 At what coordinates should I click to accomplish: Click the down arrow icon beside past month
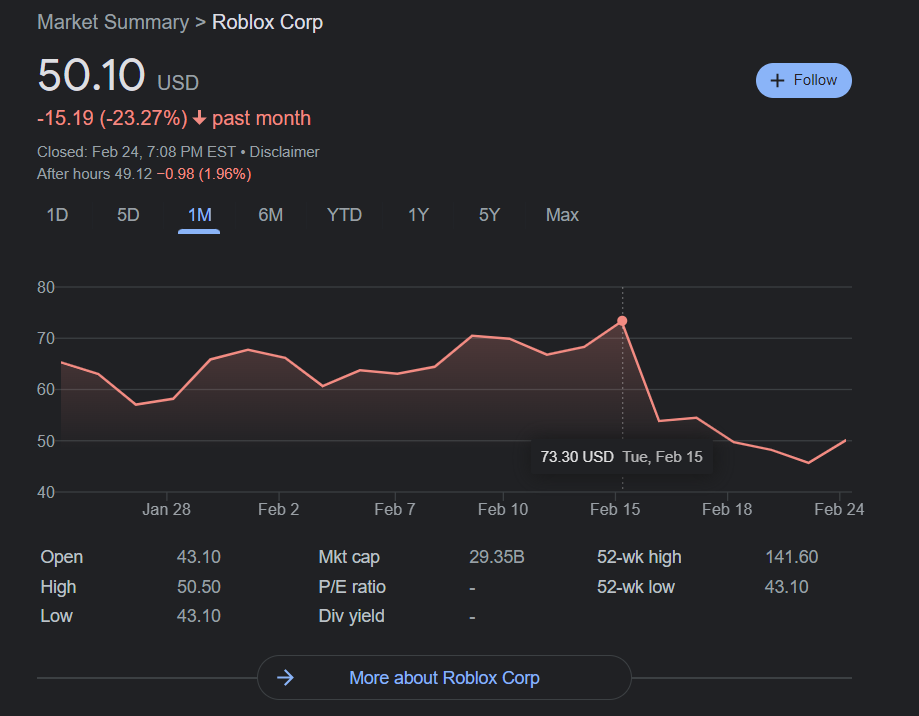click(x=199, y=118)
